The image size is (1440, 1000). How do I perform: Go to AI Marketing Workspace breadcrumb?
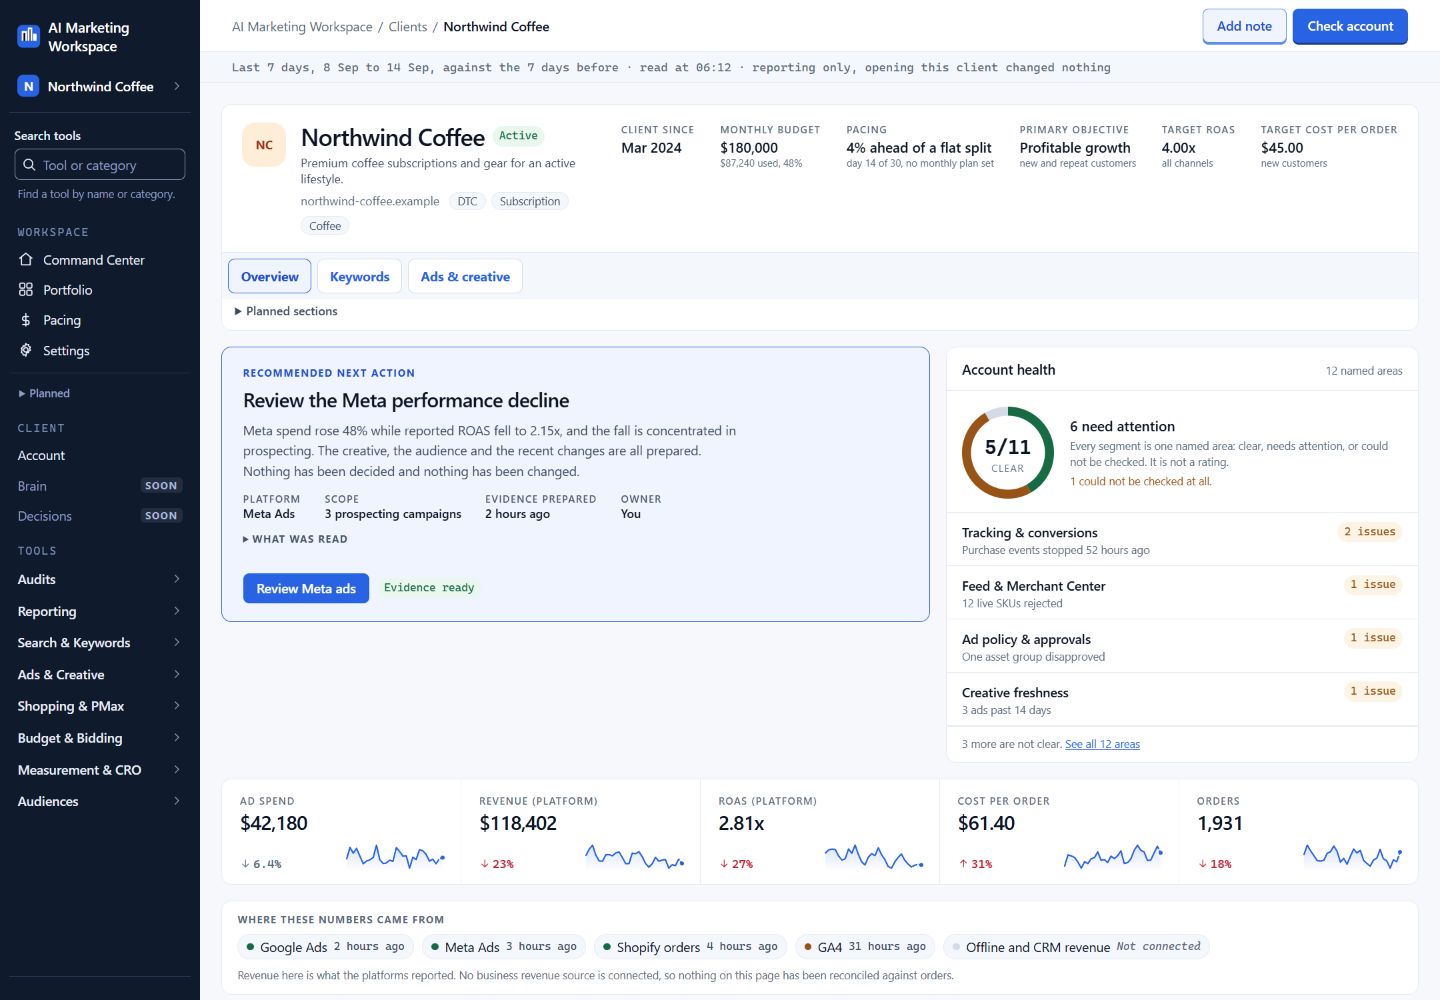click(x=302, y=27)
